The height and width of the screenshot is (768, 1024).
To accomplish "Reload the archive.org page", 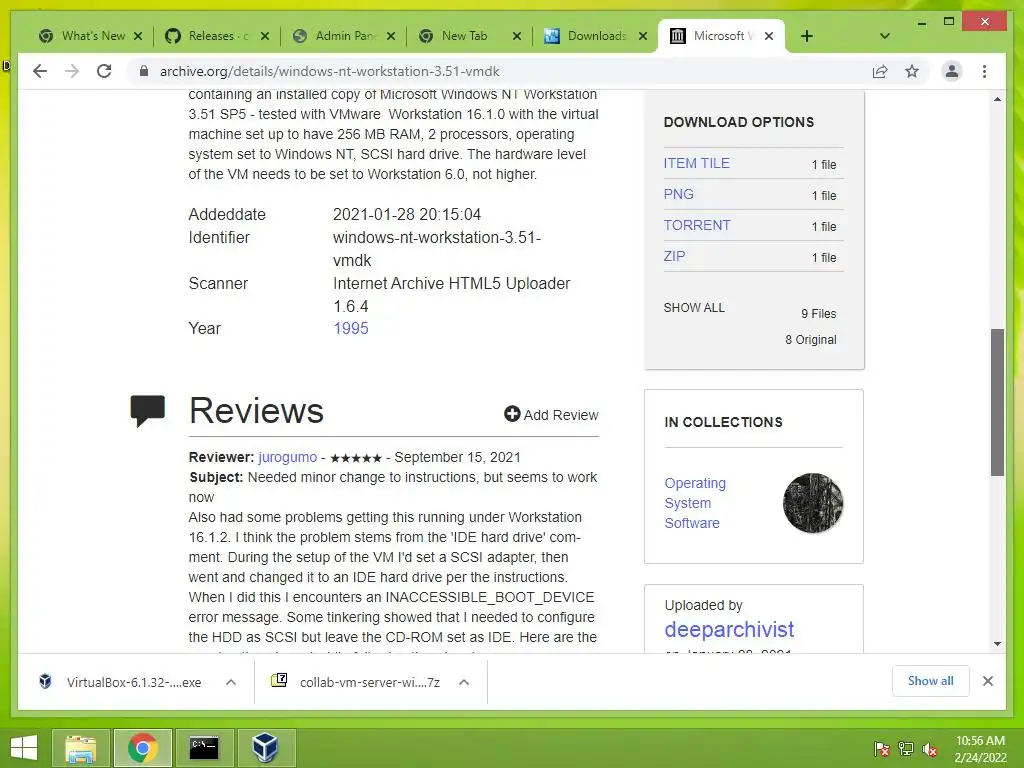I will tap(104, 71).
